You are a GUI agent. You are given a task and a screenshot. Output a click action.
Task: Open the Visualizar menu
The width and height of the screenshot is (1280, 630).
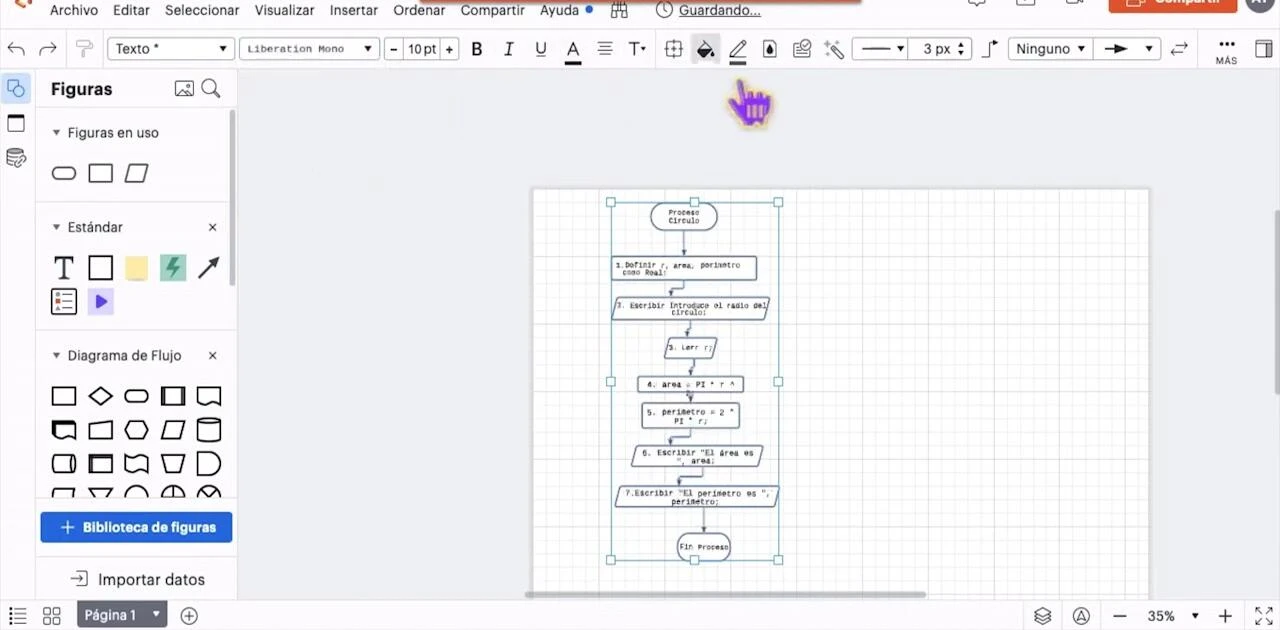[x=285, y=10]
